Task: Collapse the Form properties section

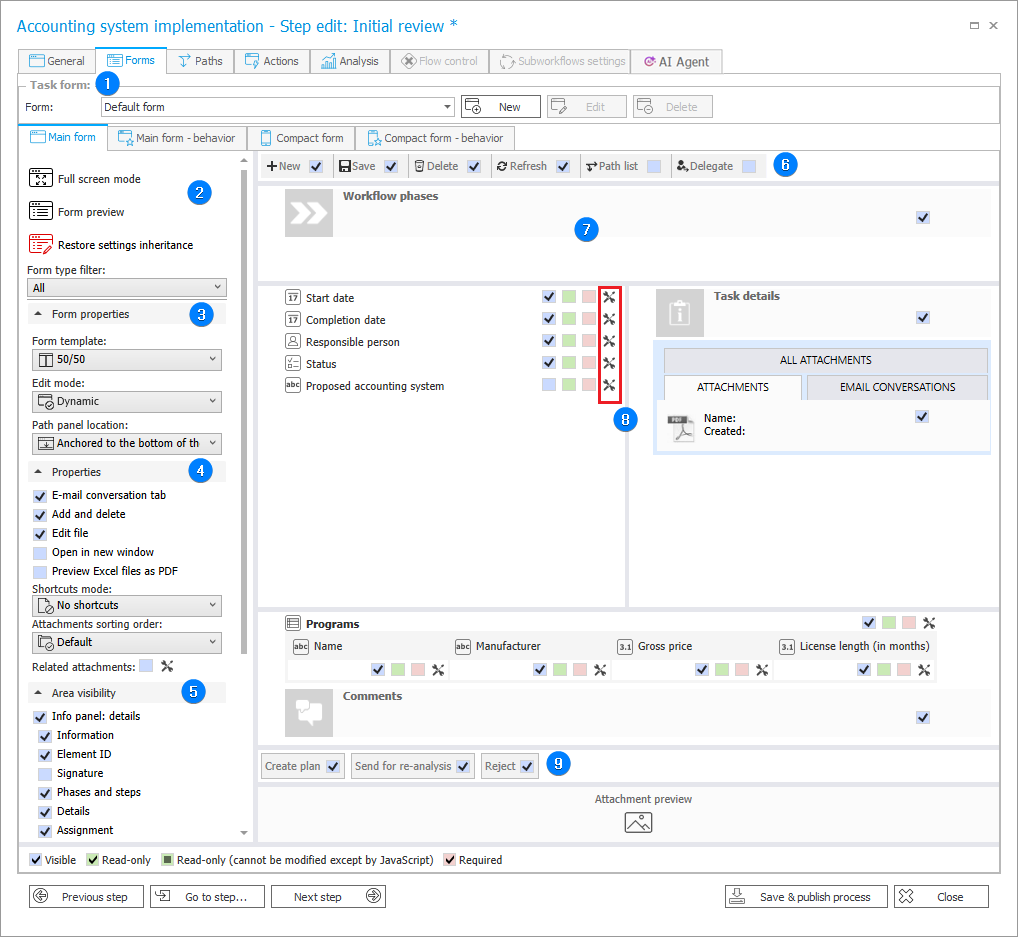Action: tap(38, 314)
